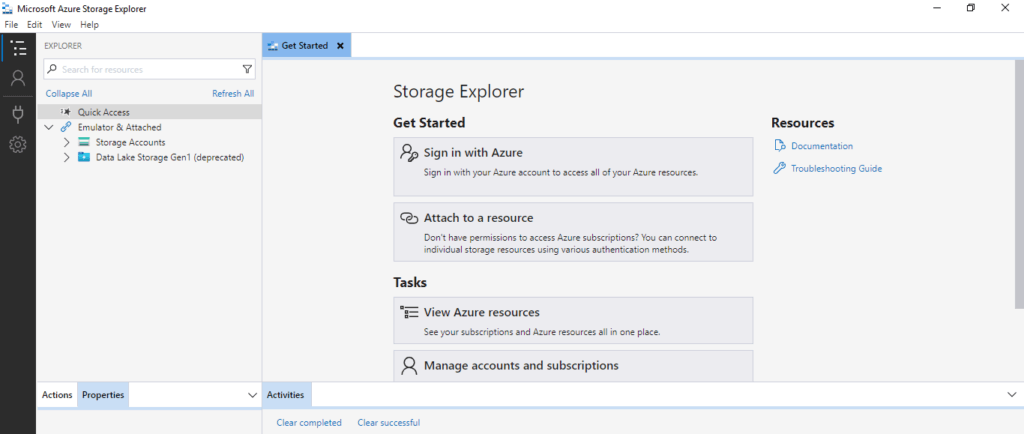
Task: Click Manage accounts and subscriptions card
Action: 573,366
